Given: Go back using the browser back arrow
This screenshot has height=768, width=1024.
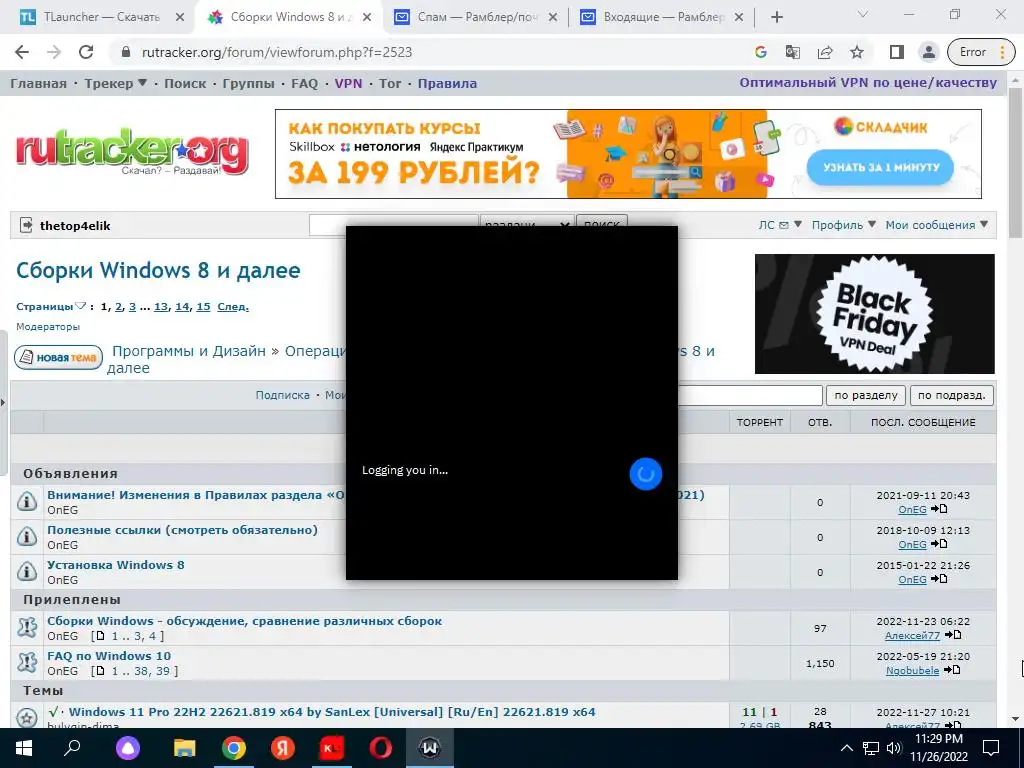Looking at the screenshot, I should 22,52.
